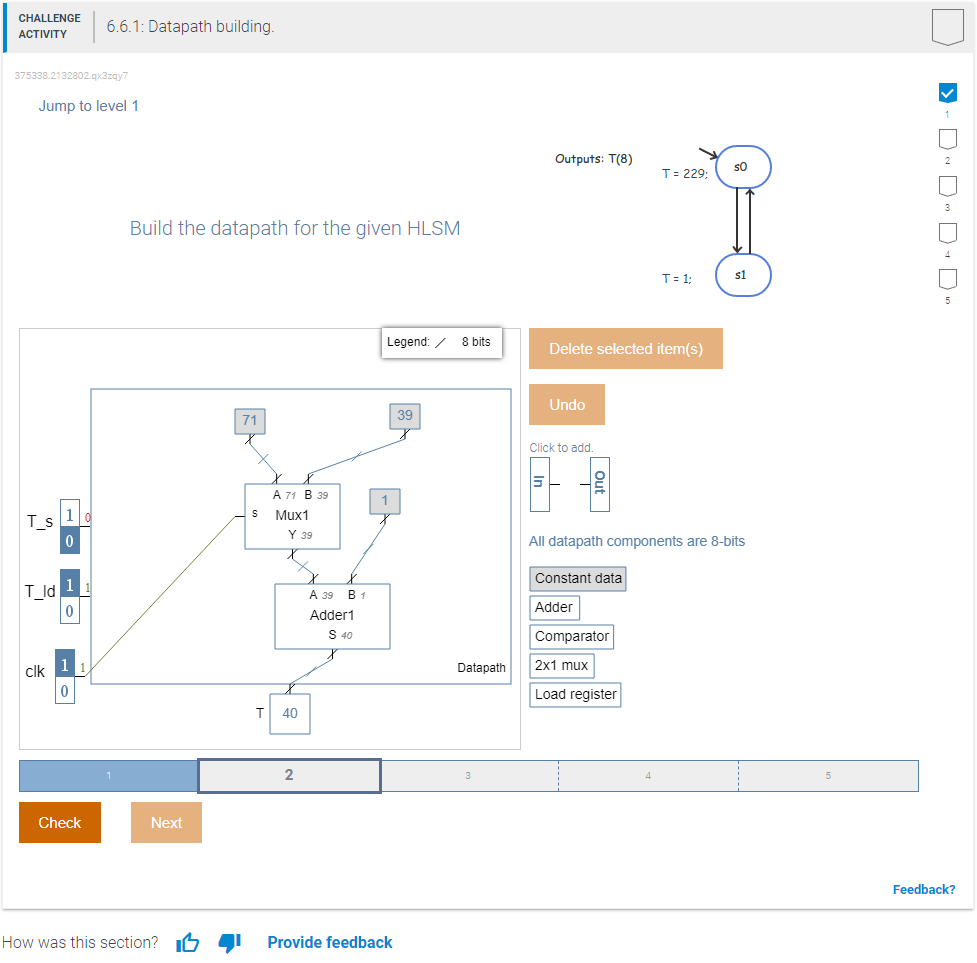Set the T_ld input to 0
The width and height of the screenshot is (977, 963).
pos(69,611)
